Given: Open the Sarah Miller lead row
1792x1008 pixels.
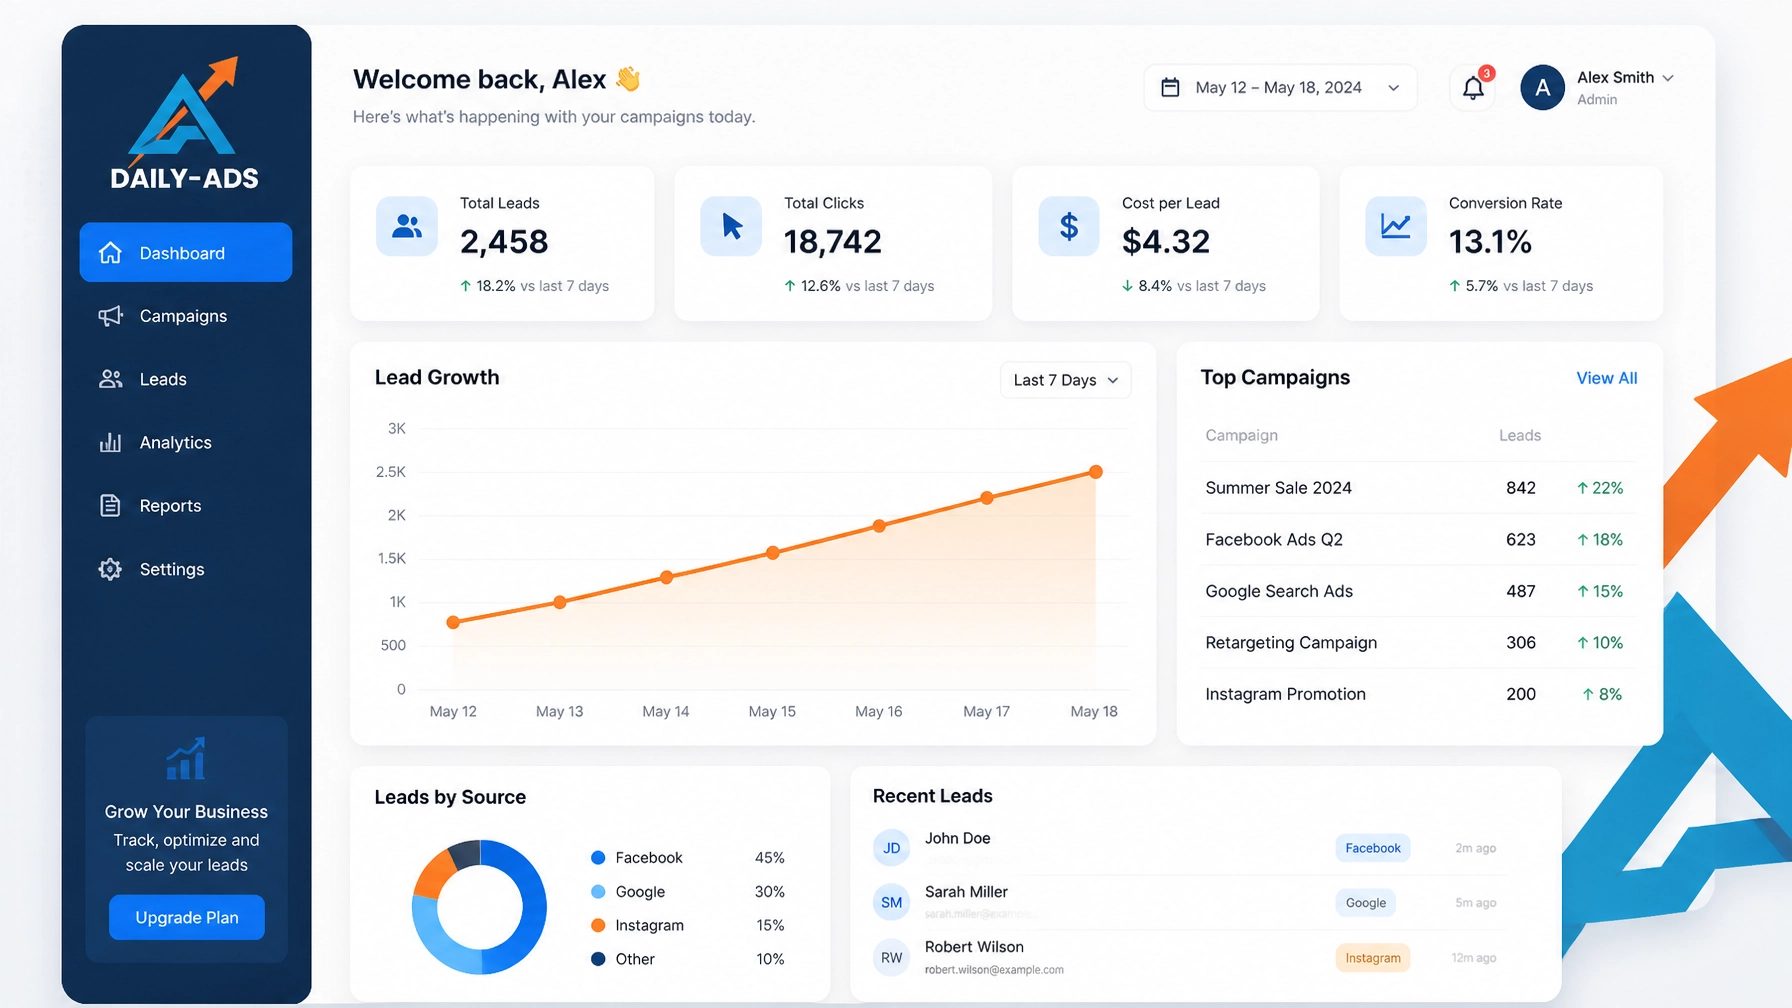Looking at the screenshot, I should (1189, 903).
